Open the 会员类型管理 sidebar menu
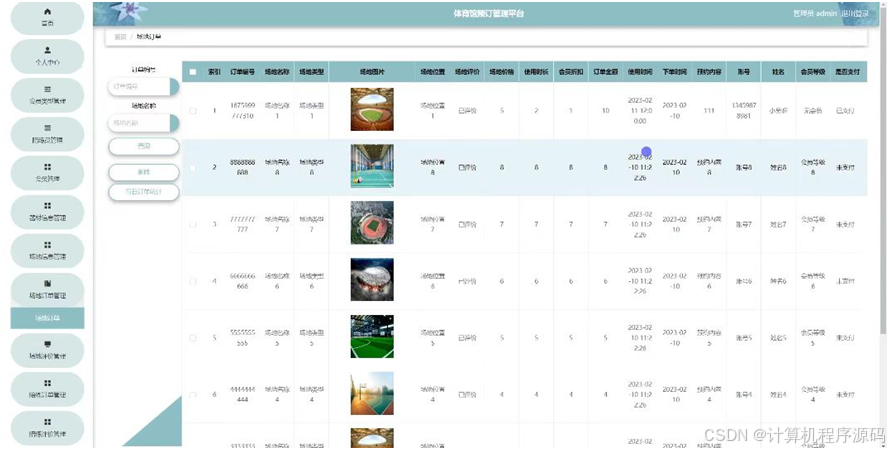The width and height of the screenshot is (889, 450). pyautogui.click(x=48, y=95)
